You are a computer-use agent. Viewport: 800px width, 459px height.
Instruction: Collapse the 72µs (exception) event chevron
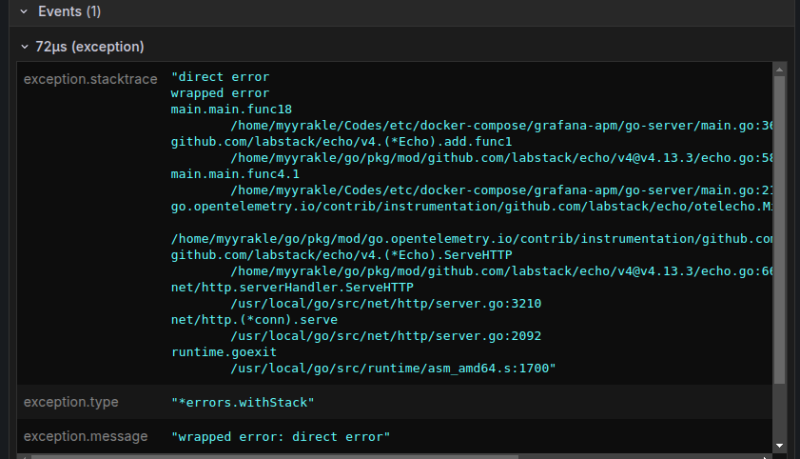(x=24, y=47)
